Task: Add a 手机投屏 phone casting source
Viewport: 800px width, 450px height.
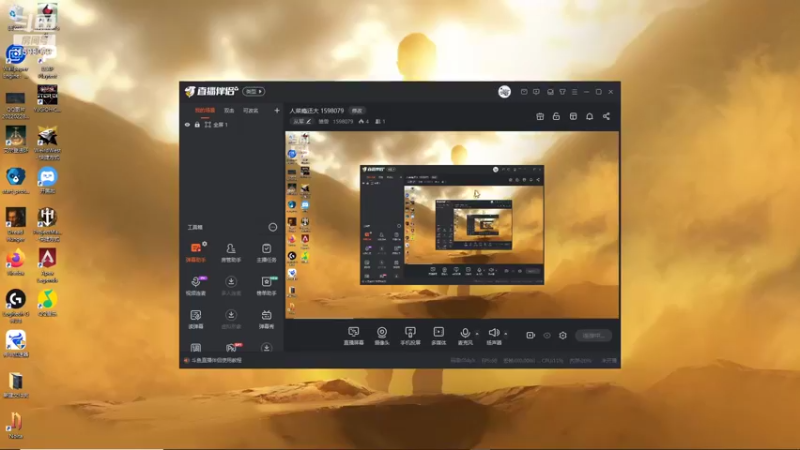Action: click(410, 336)
